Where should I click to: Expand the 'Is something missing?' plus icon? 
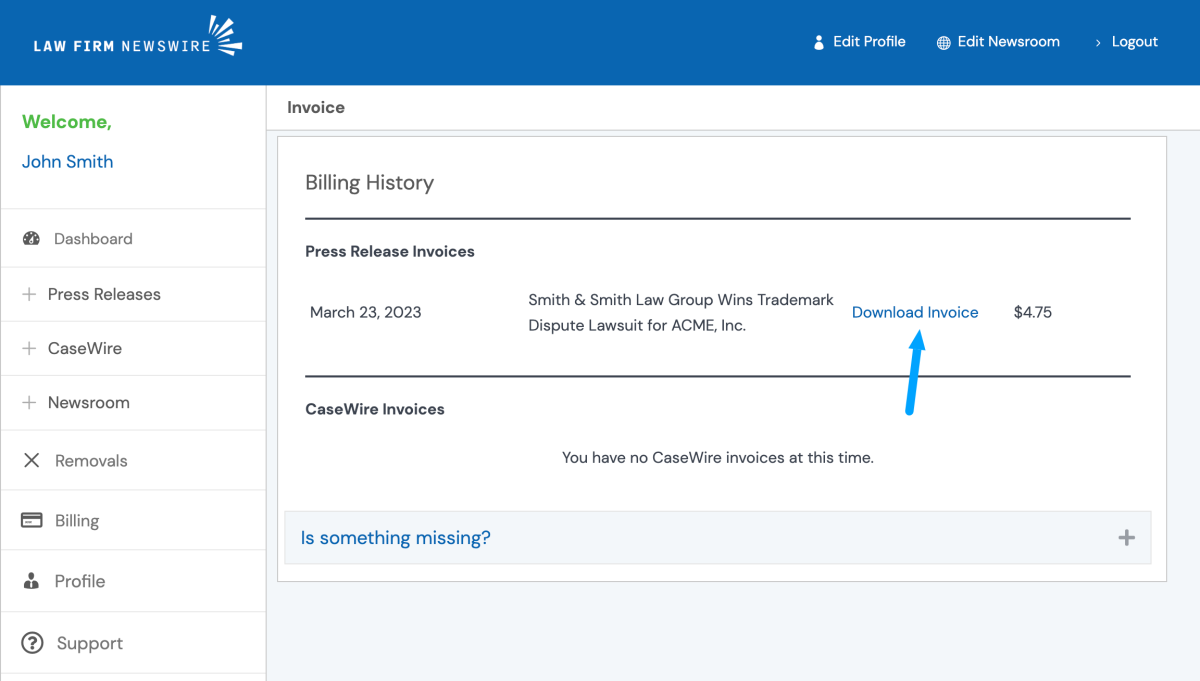[1126, 538]
